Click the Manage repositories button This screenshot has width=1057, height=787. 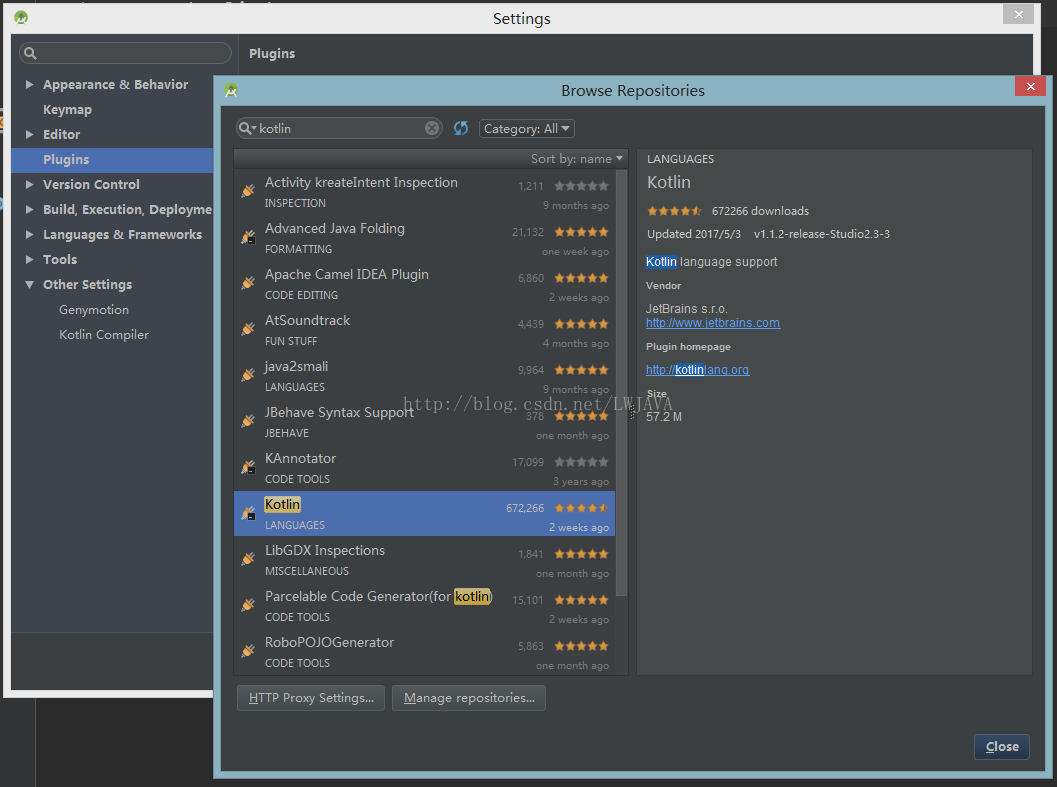[x=469, y=698]
